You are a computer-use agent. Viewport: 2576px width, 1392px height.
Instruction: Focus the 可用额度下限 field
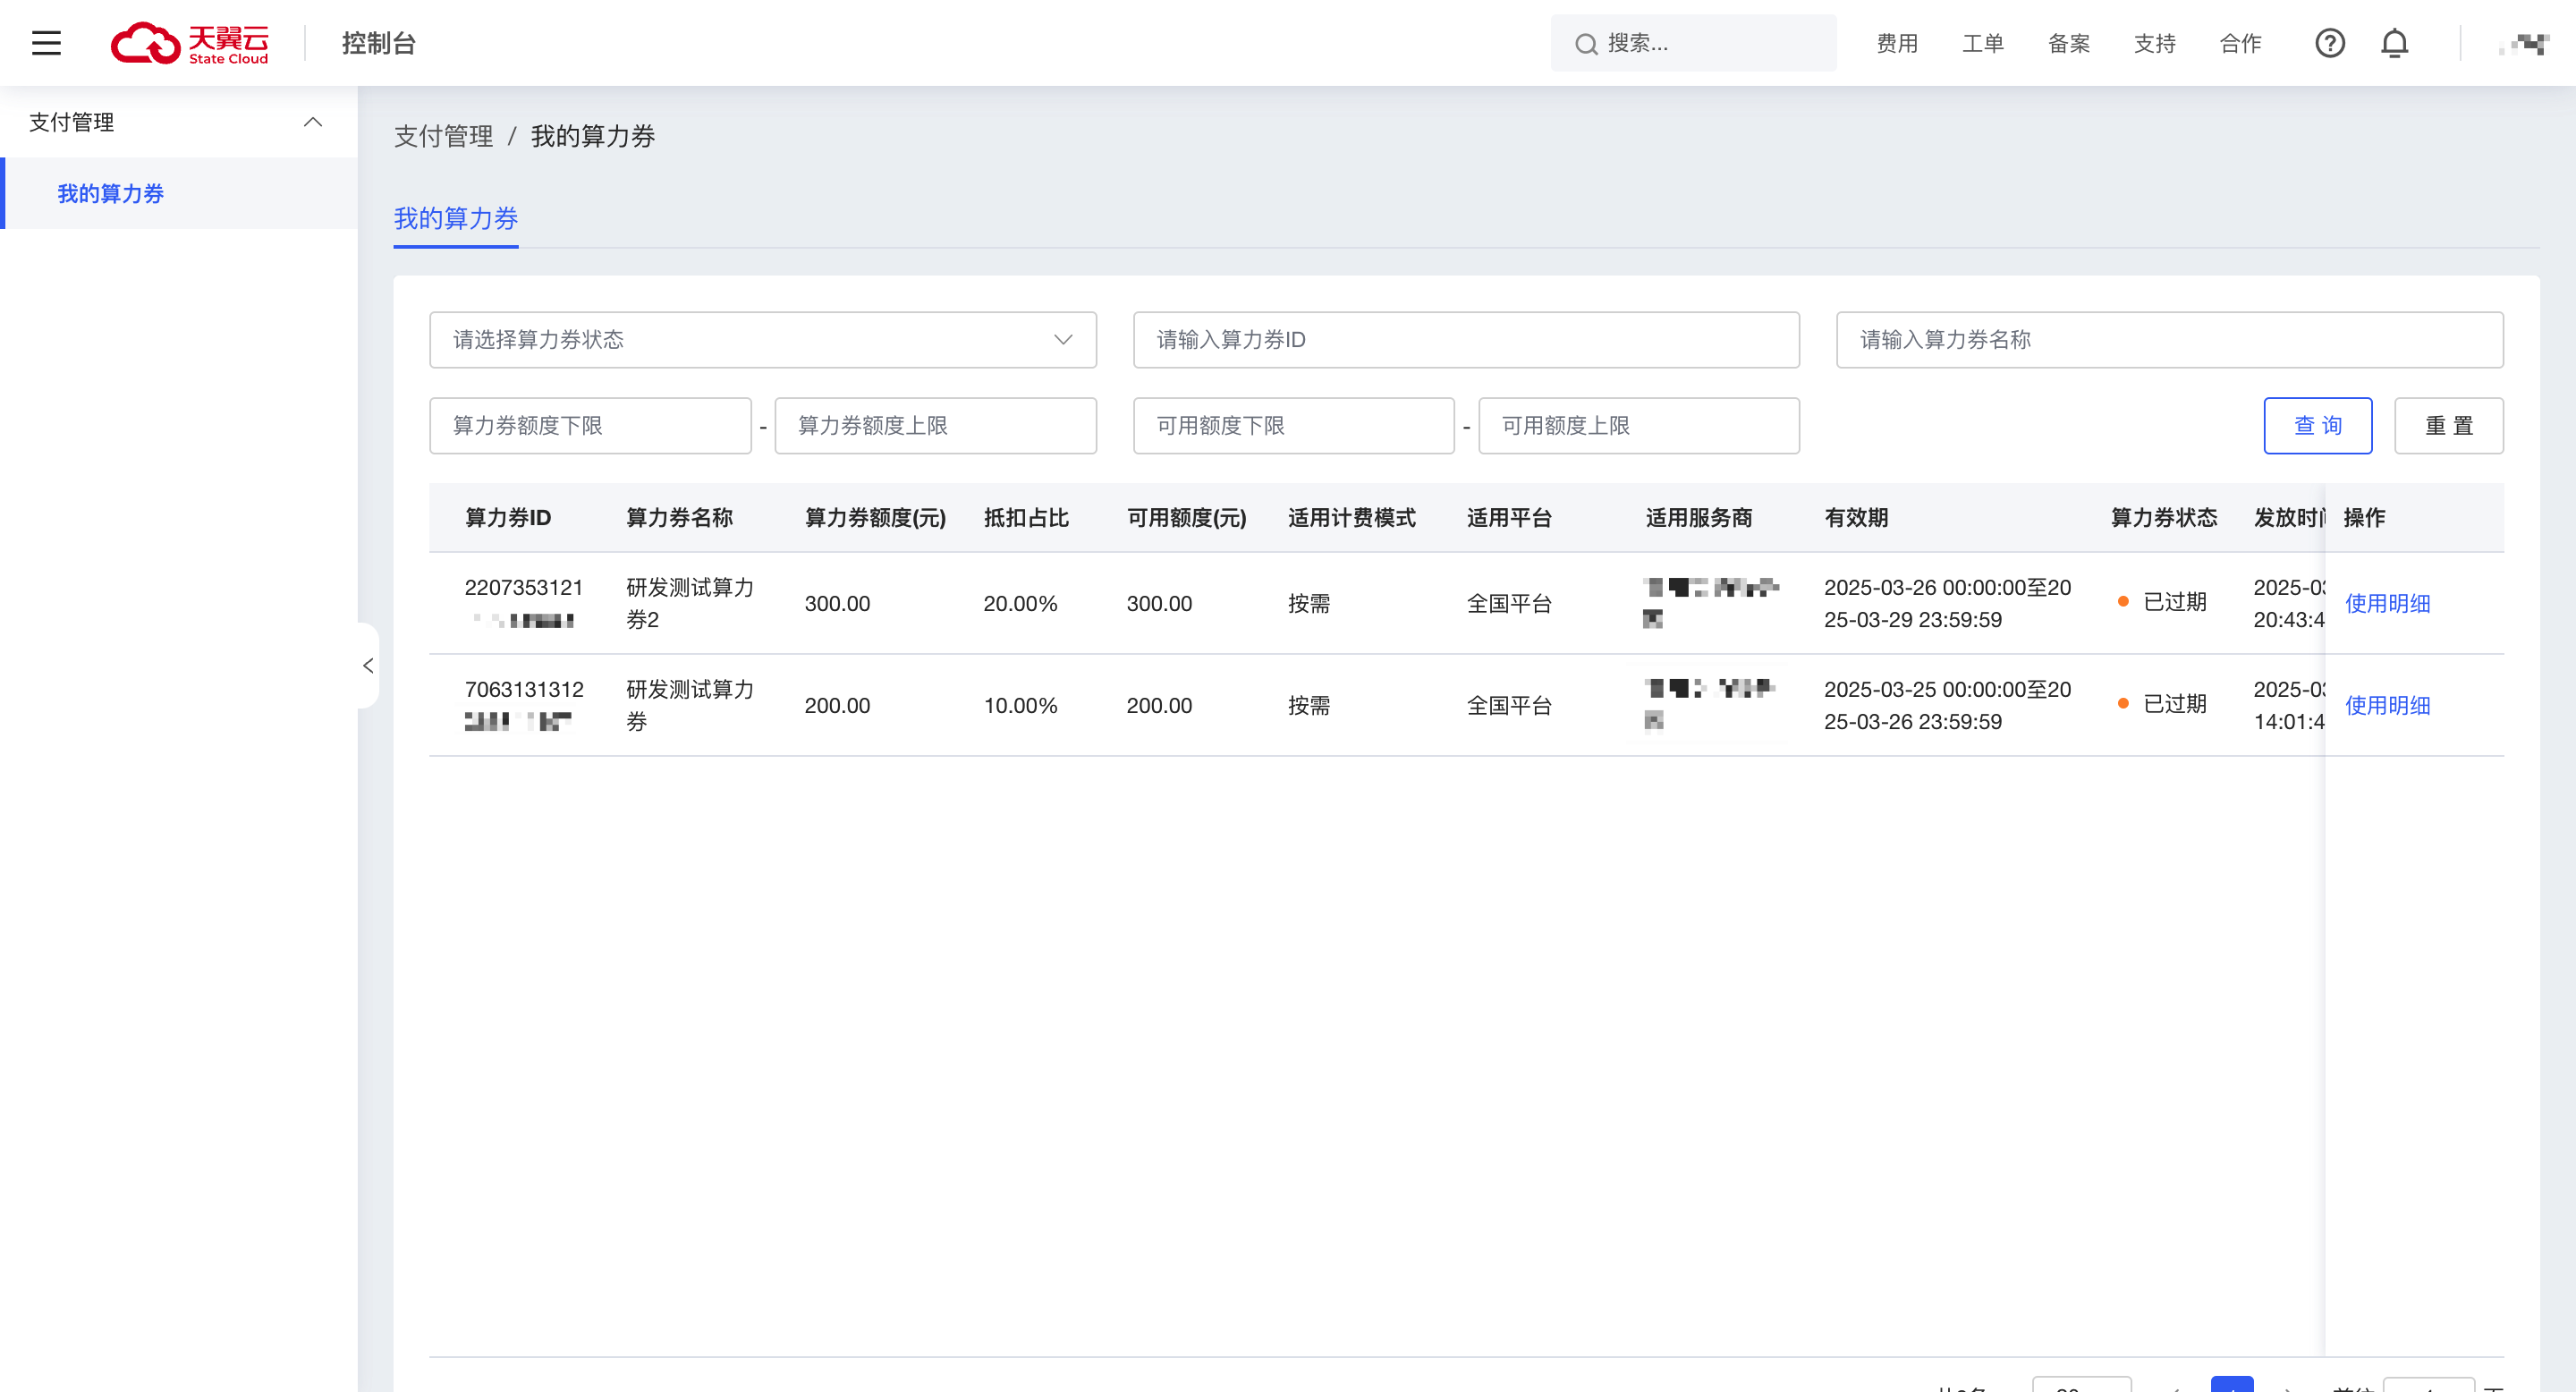[1293, 426]
